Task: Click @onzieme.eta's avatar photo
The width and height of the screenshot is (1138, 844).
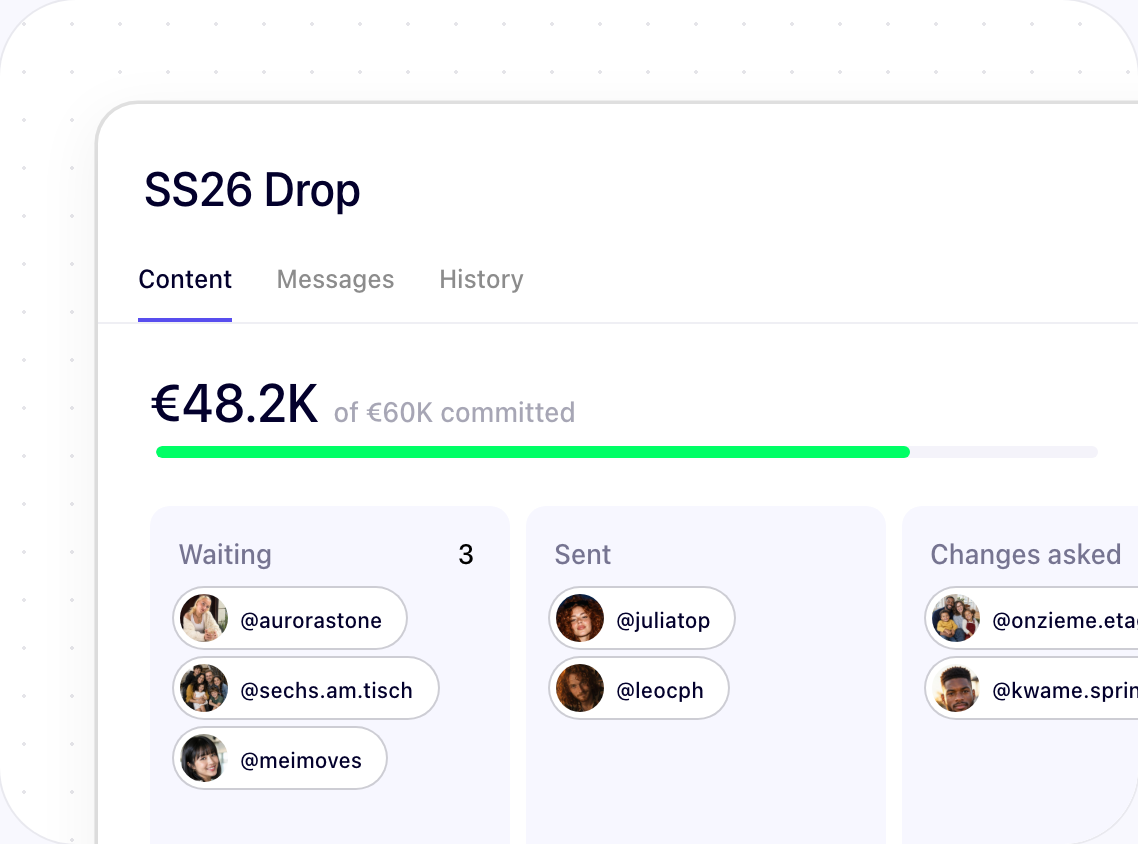Action: 956,618
